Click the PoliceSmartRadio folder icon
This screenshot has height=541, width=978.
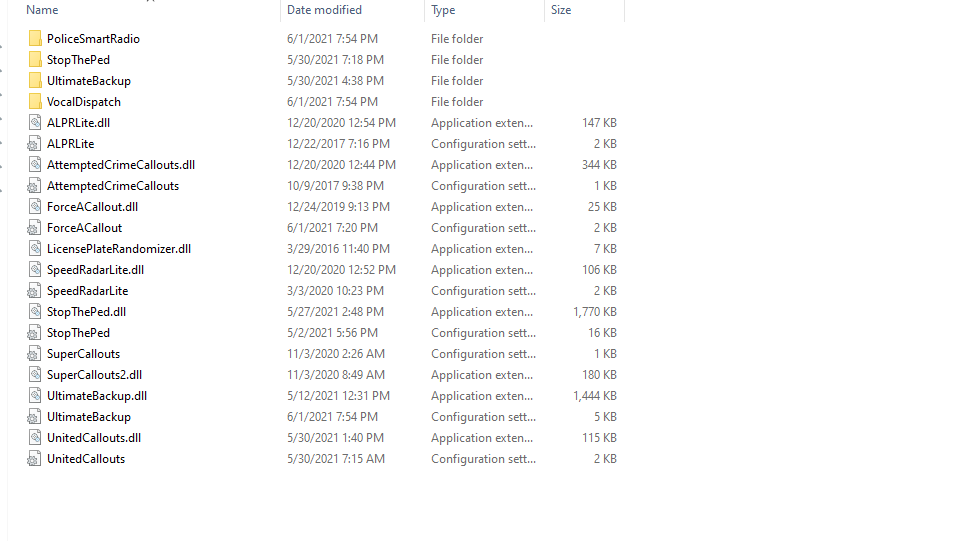click(35, 39)
